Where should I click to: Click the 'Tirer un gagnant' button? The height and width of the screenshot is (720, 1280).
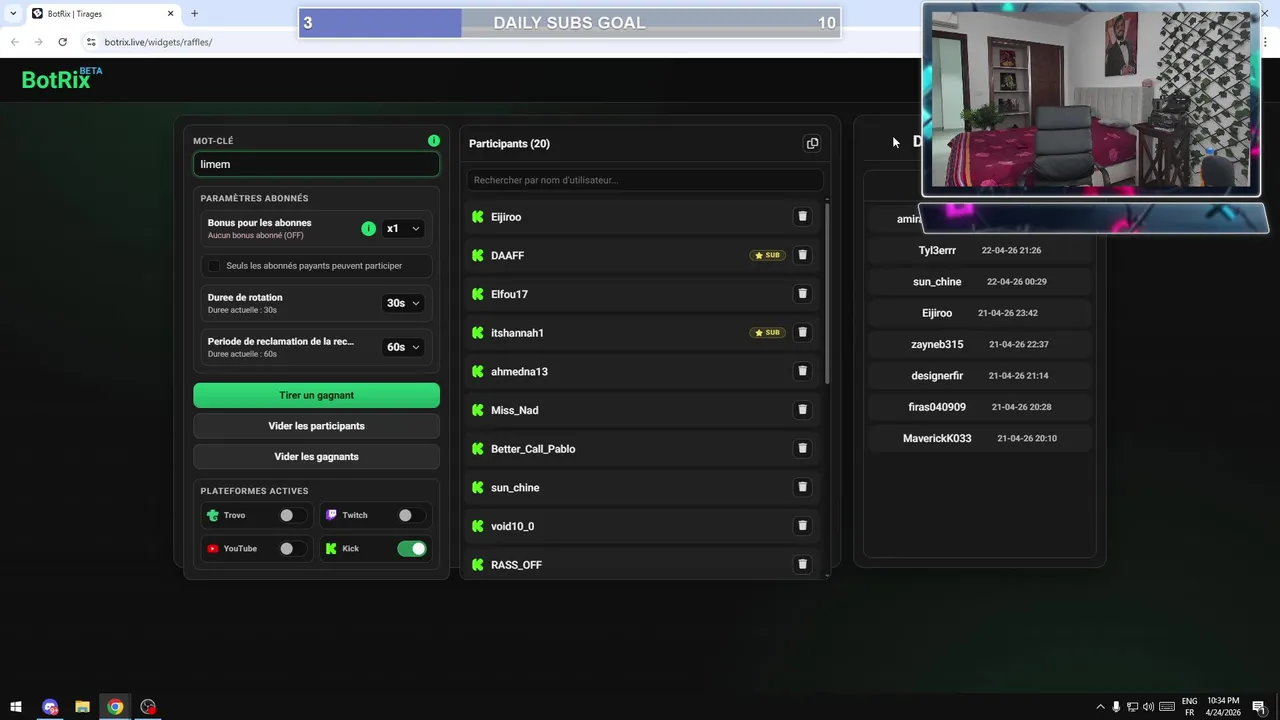[x=316, y=395]
